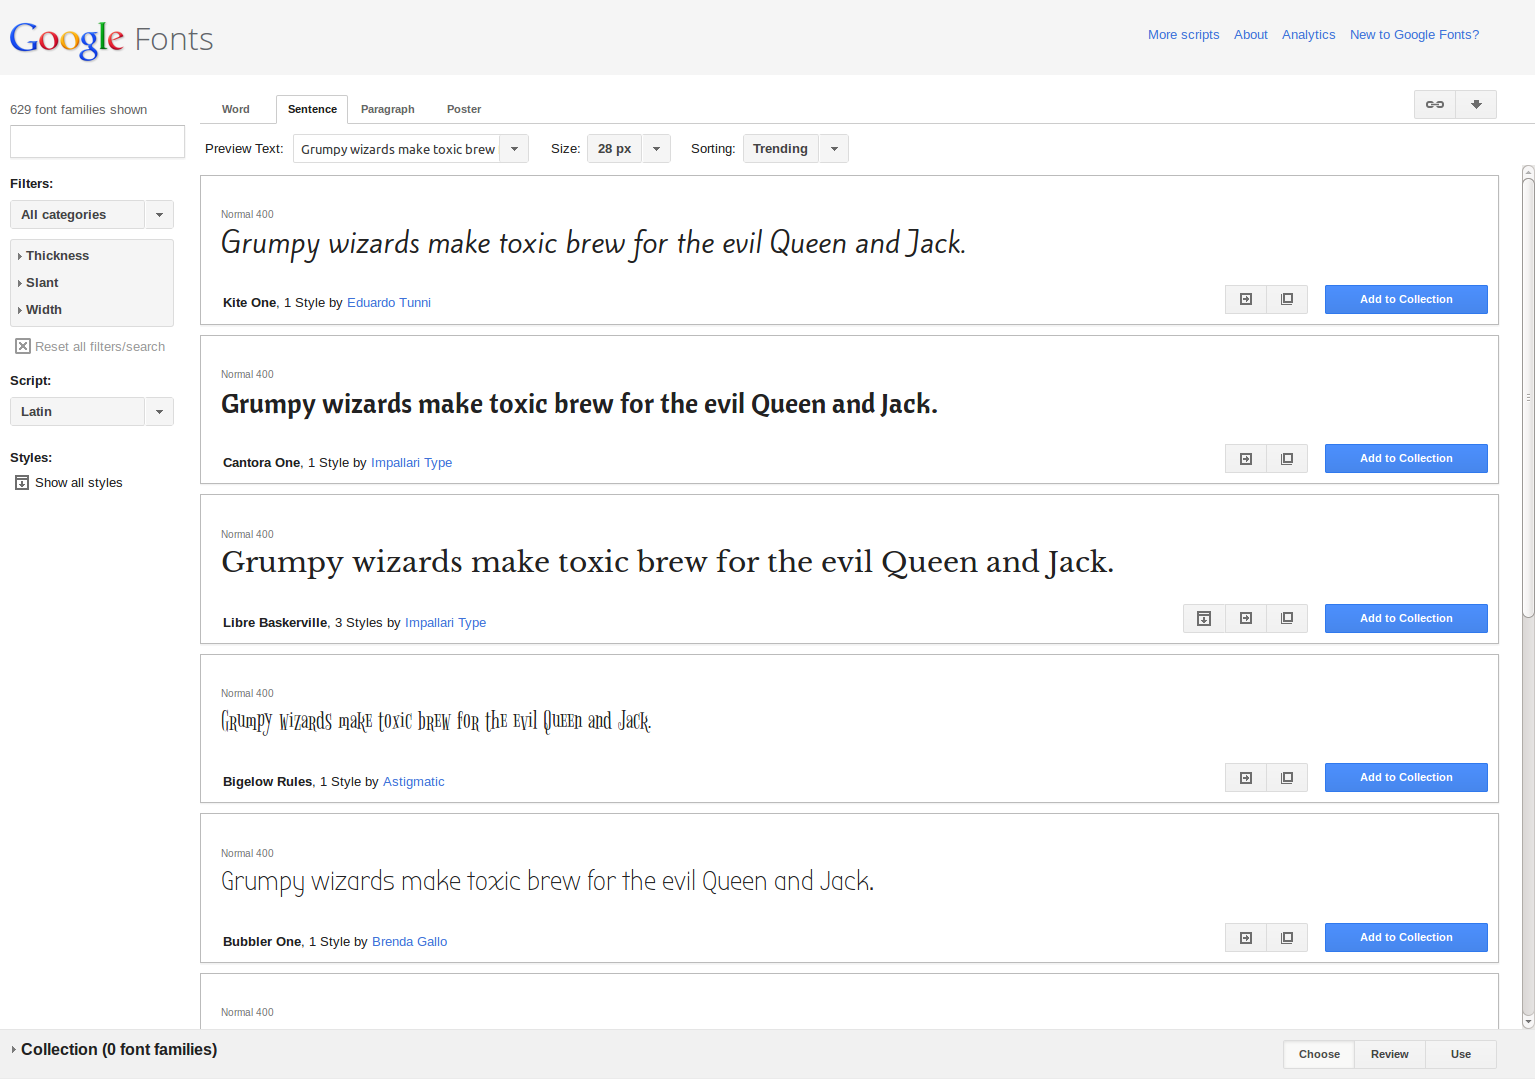Open designer Eduardo Tunni link
The height and width of the screenshot is (1079, 1535).
click(x=389, y=303)
